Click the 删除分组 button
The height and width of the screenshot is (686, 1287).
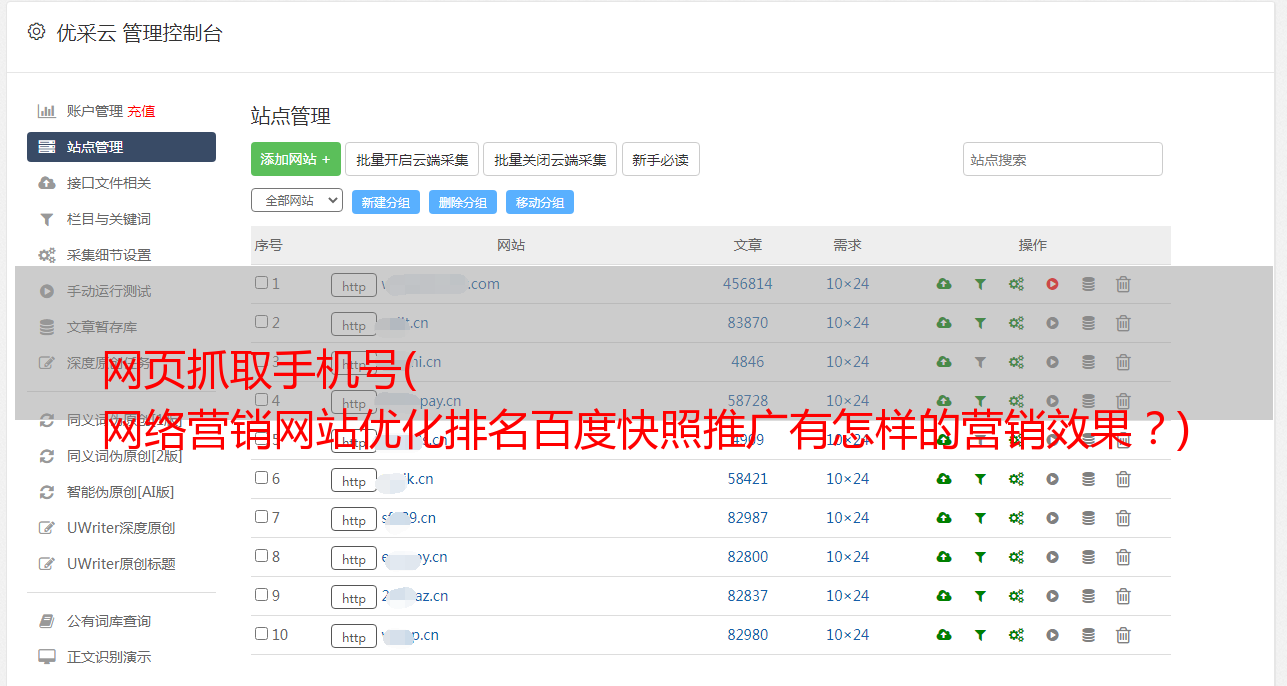(x=463, y=202)
